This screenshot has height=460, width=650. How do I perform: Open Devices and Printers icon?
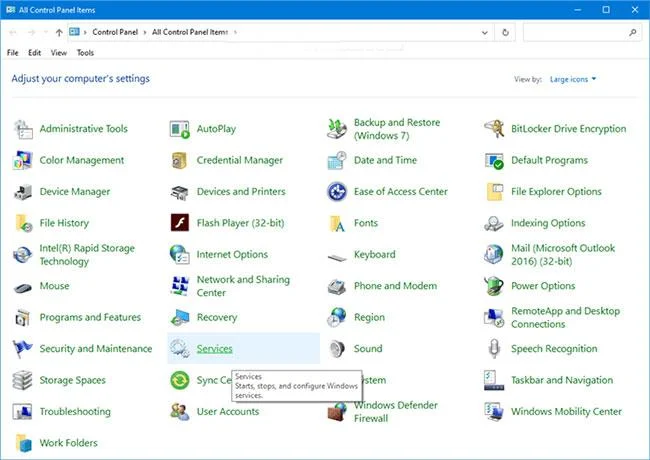[180, 192]
